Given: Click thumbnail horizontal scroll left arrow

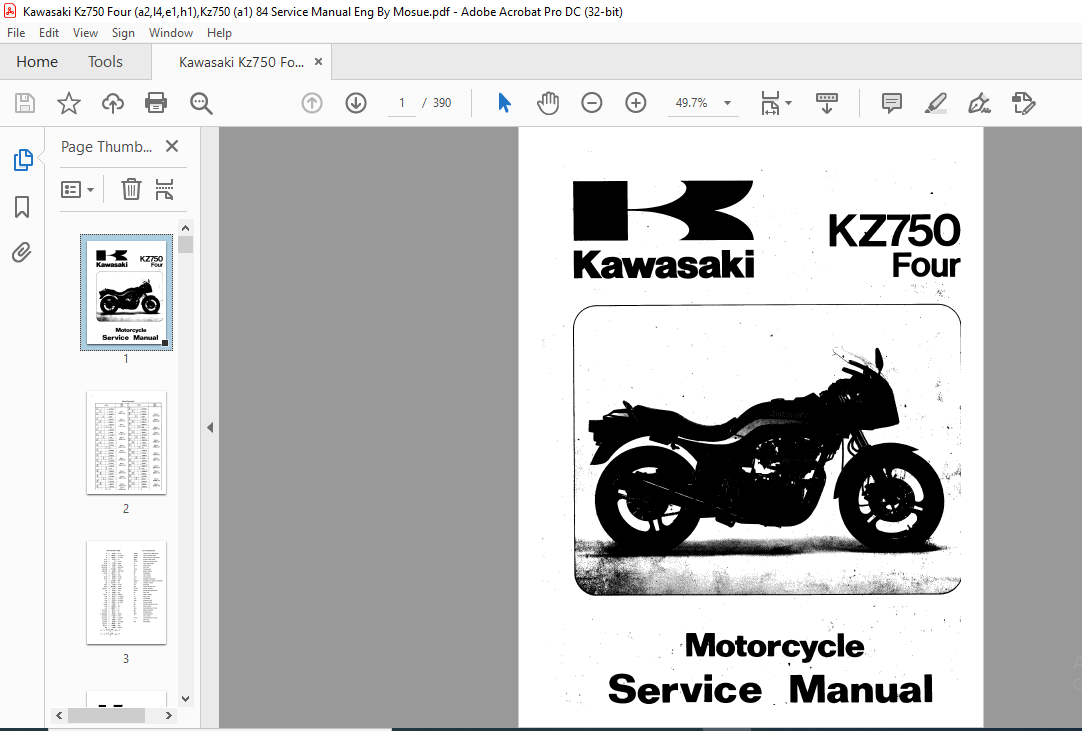Looking at the screenshot, I should click(59, 716).
